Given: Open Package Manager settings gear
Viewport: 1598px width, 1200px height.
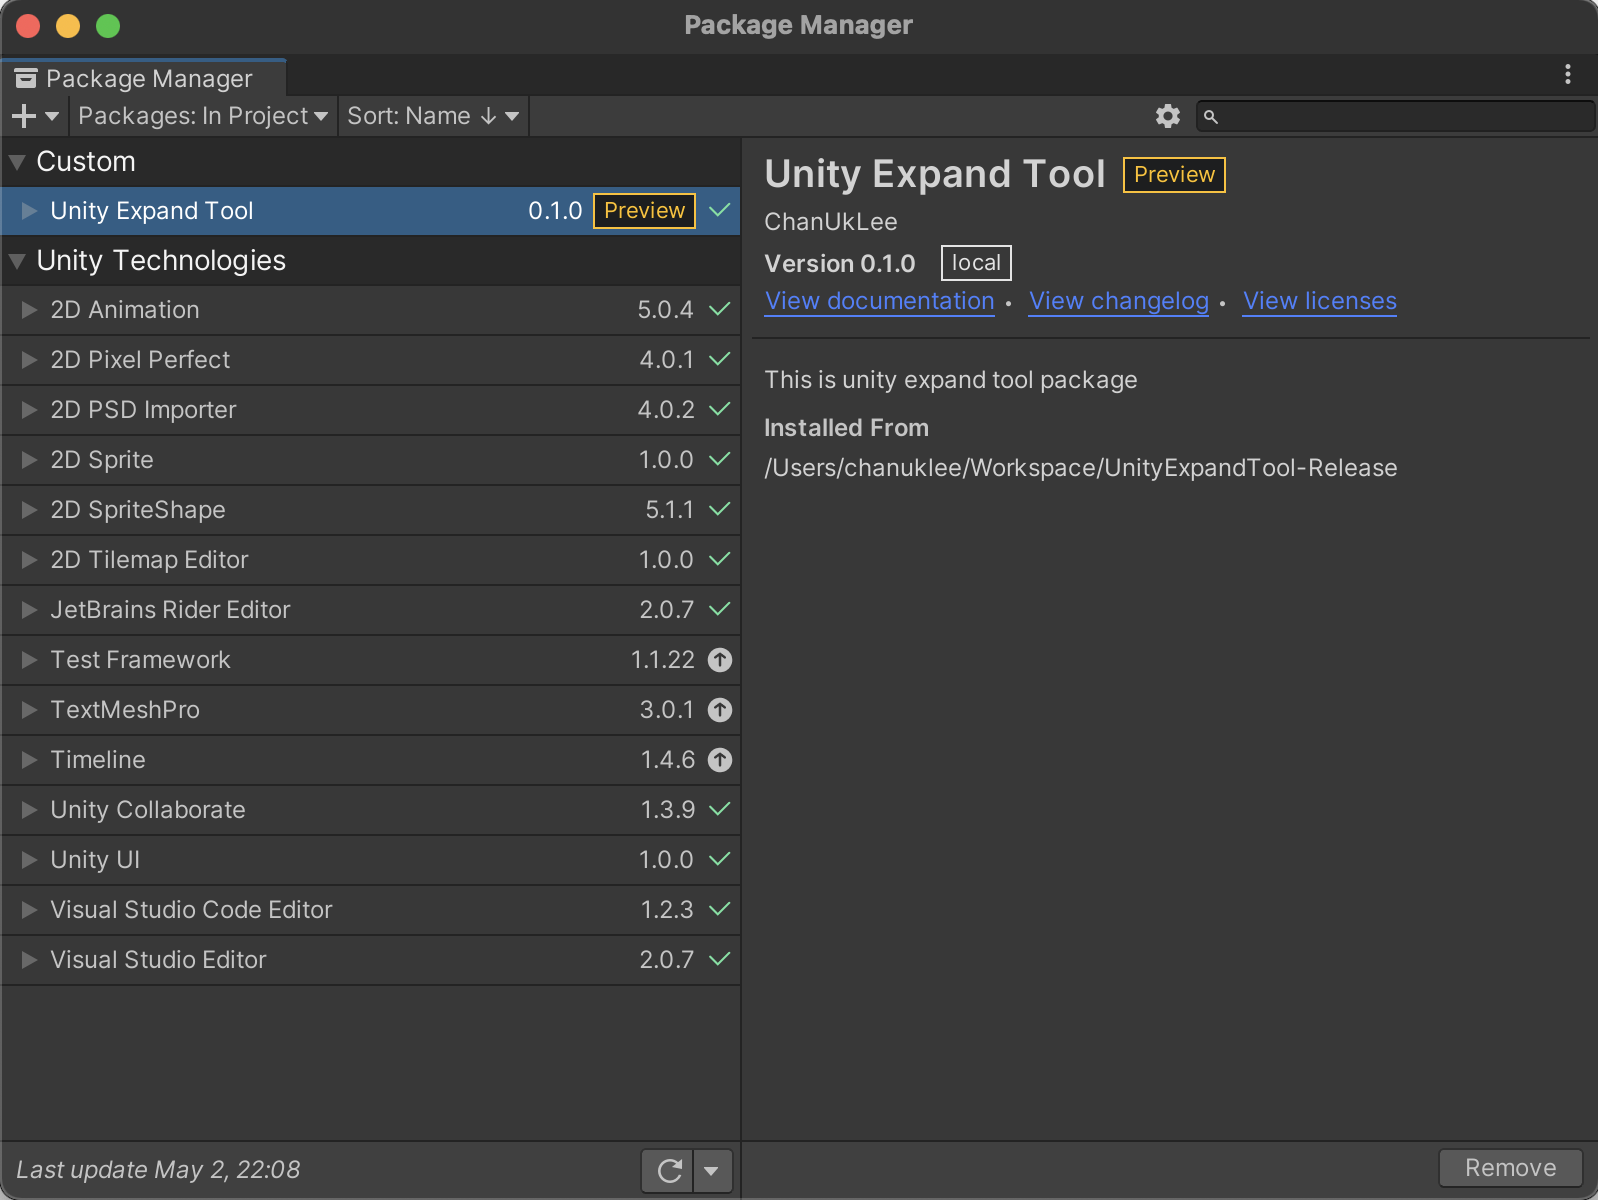Looking at the screenshot, I should [x=1167, y=116].
